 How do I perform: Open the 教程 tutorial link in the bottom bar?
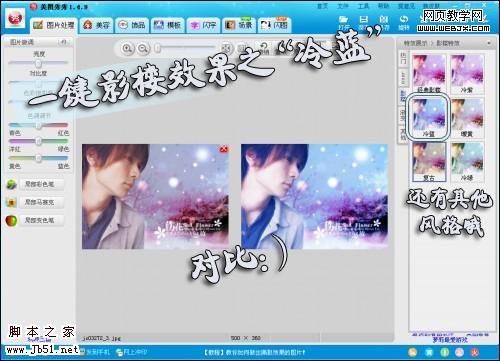pos(254,352)
